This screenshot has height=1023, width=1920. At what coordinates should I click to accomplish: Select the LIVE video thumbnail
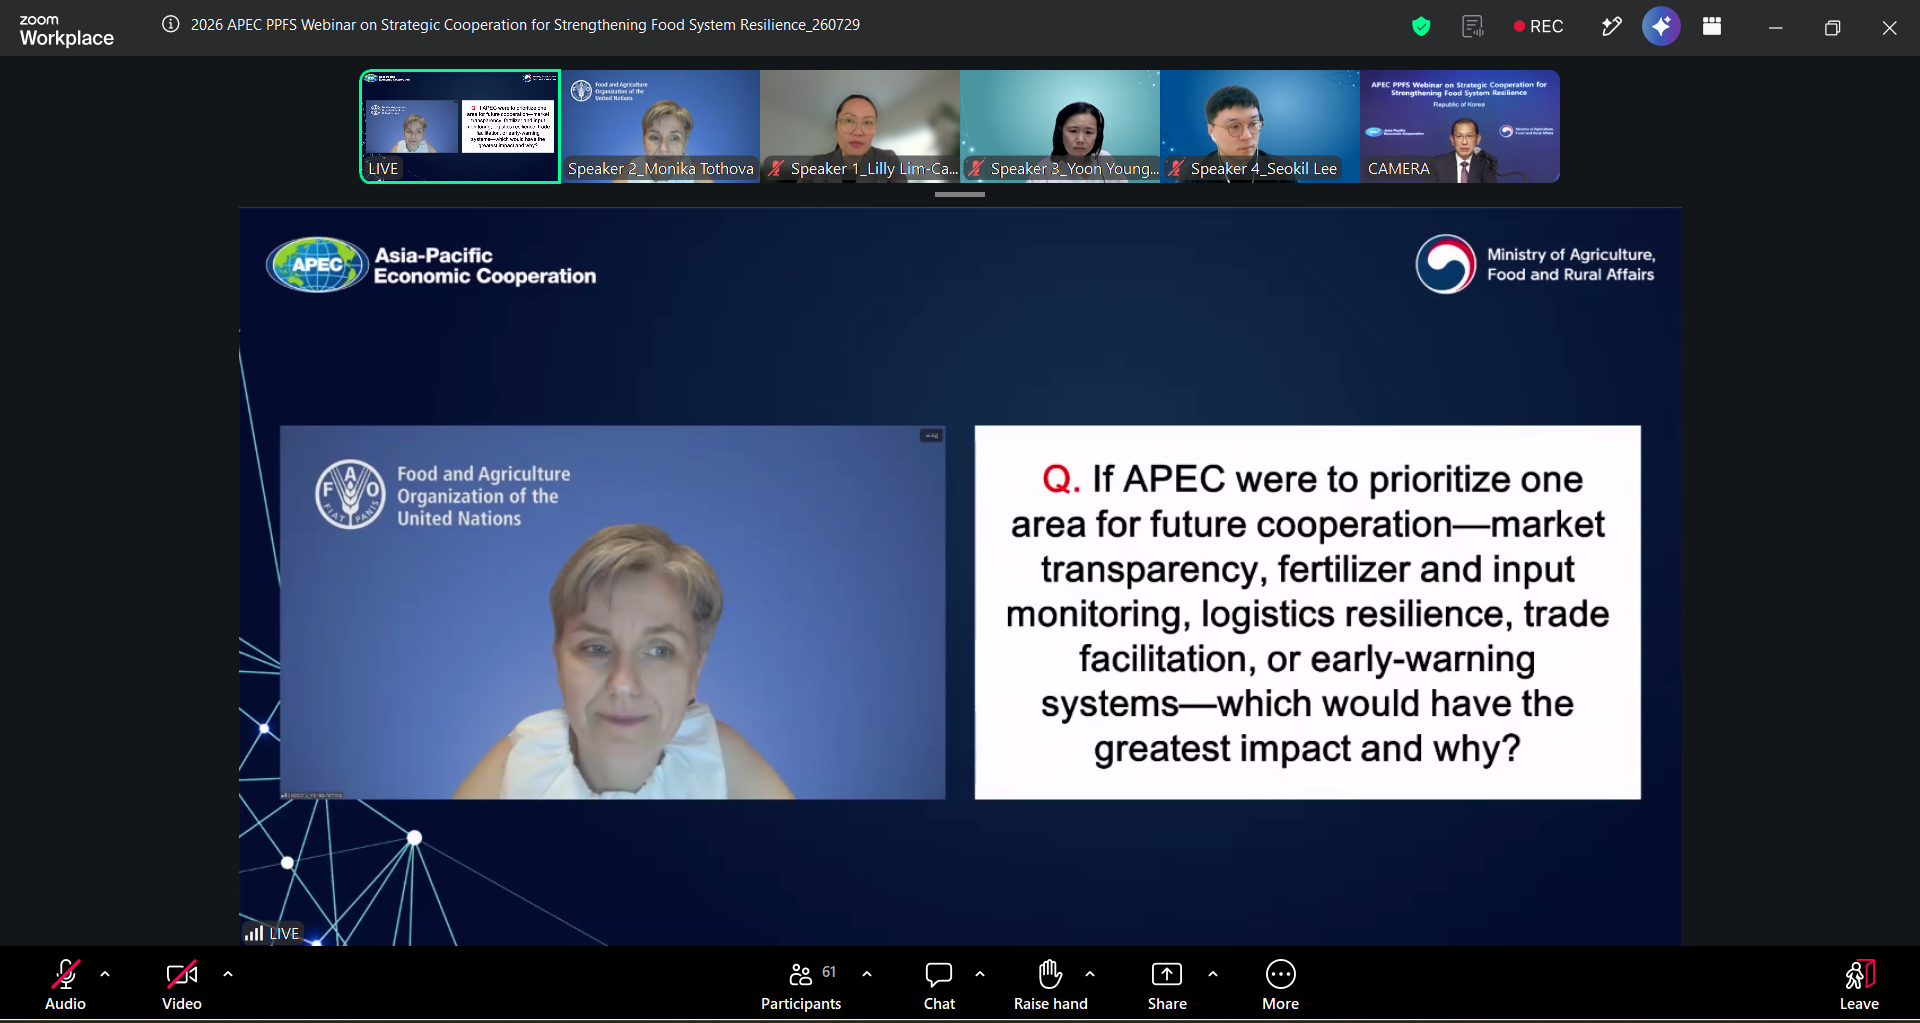click(460, 126)
